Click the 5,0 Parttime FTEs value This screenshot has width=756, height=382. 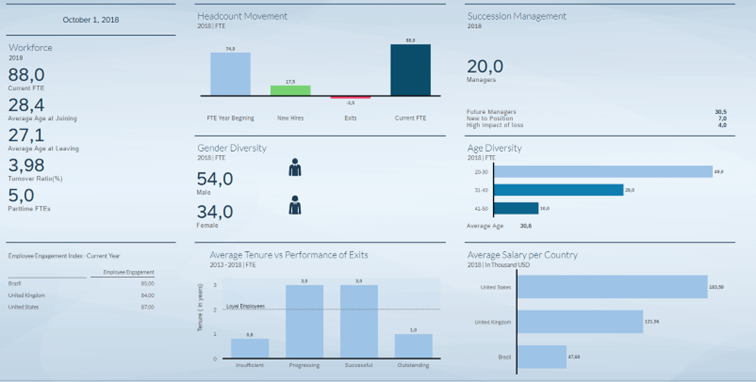coord(21,195)
